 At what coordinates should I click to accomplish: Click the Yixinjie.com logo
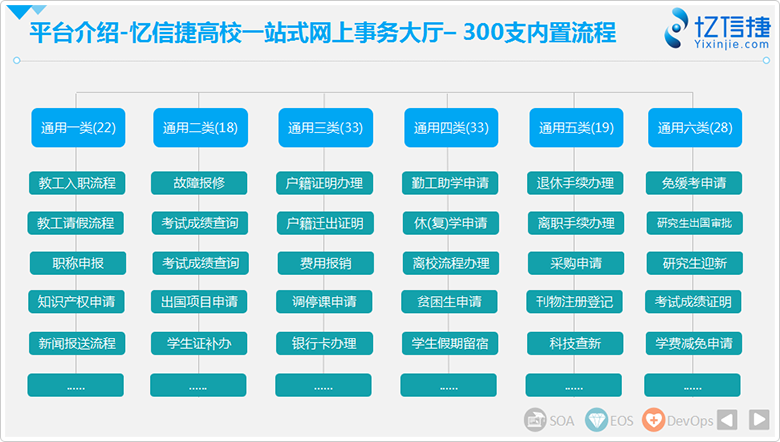tap(717, 29)
